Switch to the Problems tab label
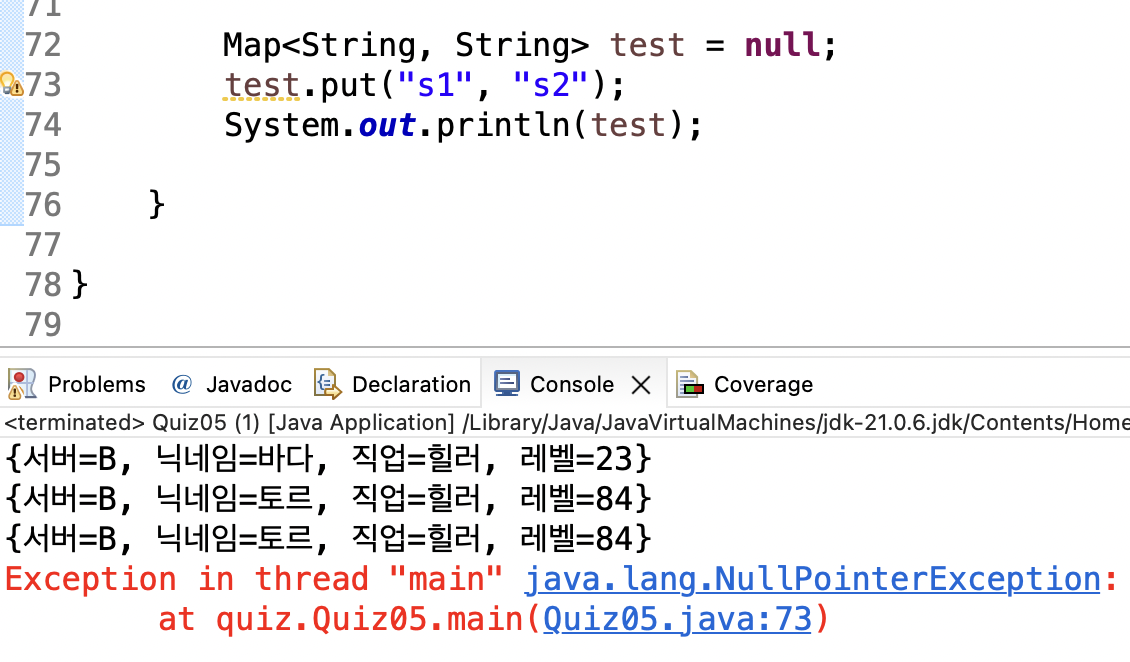 tap(96, 385)
